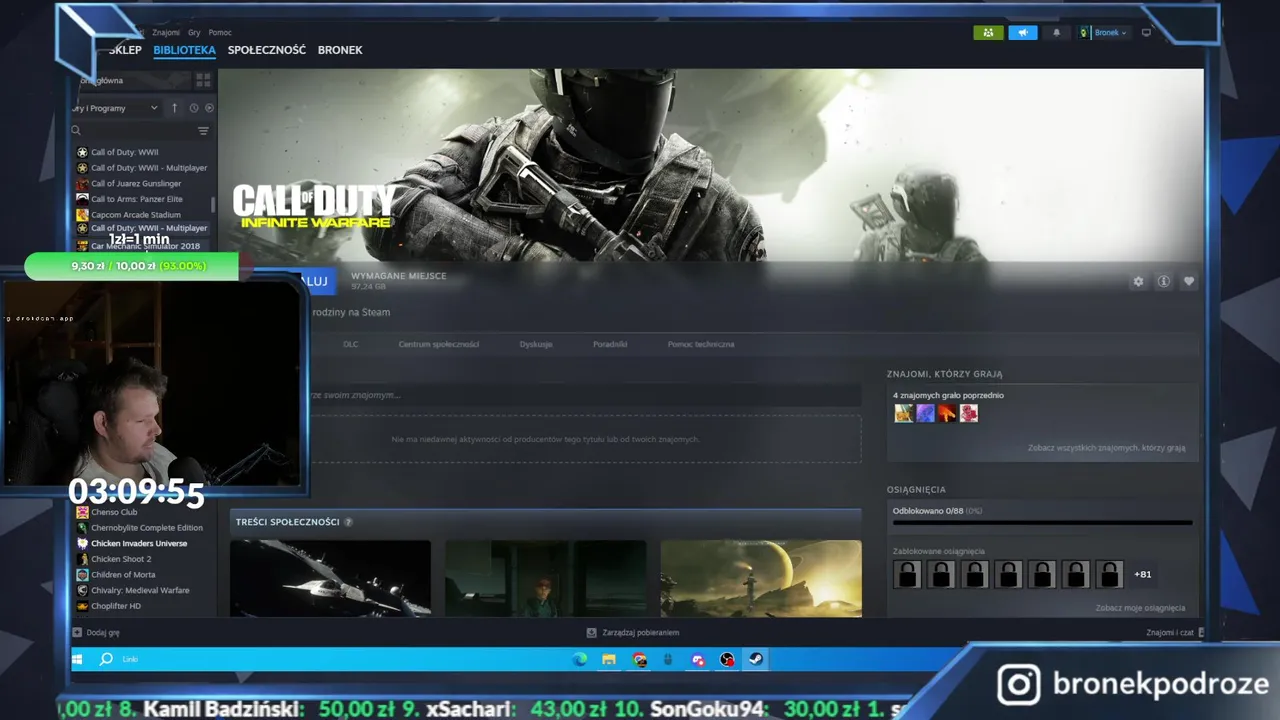Toggle ready-to-play filter icon
The image size is (1280, 720).
[209, 108]
